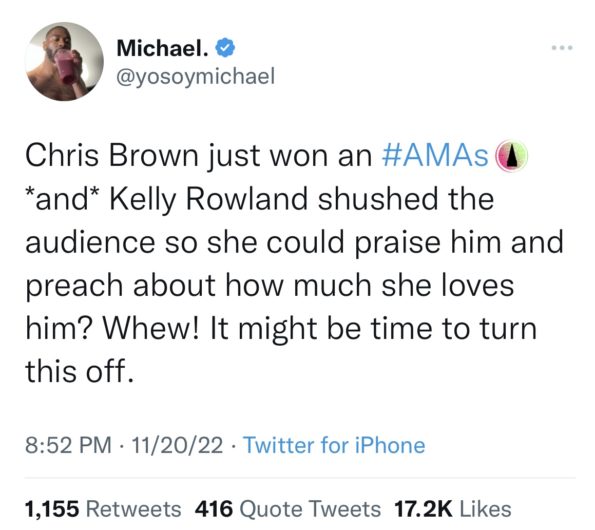595x530 pixels.
Task: View the 416 Quote Tweets list
Action: [288, 509]
